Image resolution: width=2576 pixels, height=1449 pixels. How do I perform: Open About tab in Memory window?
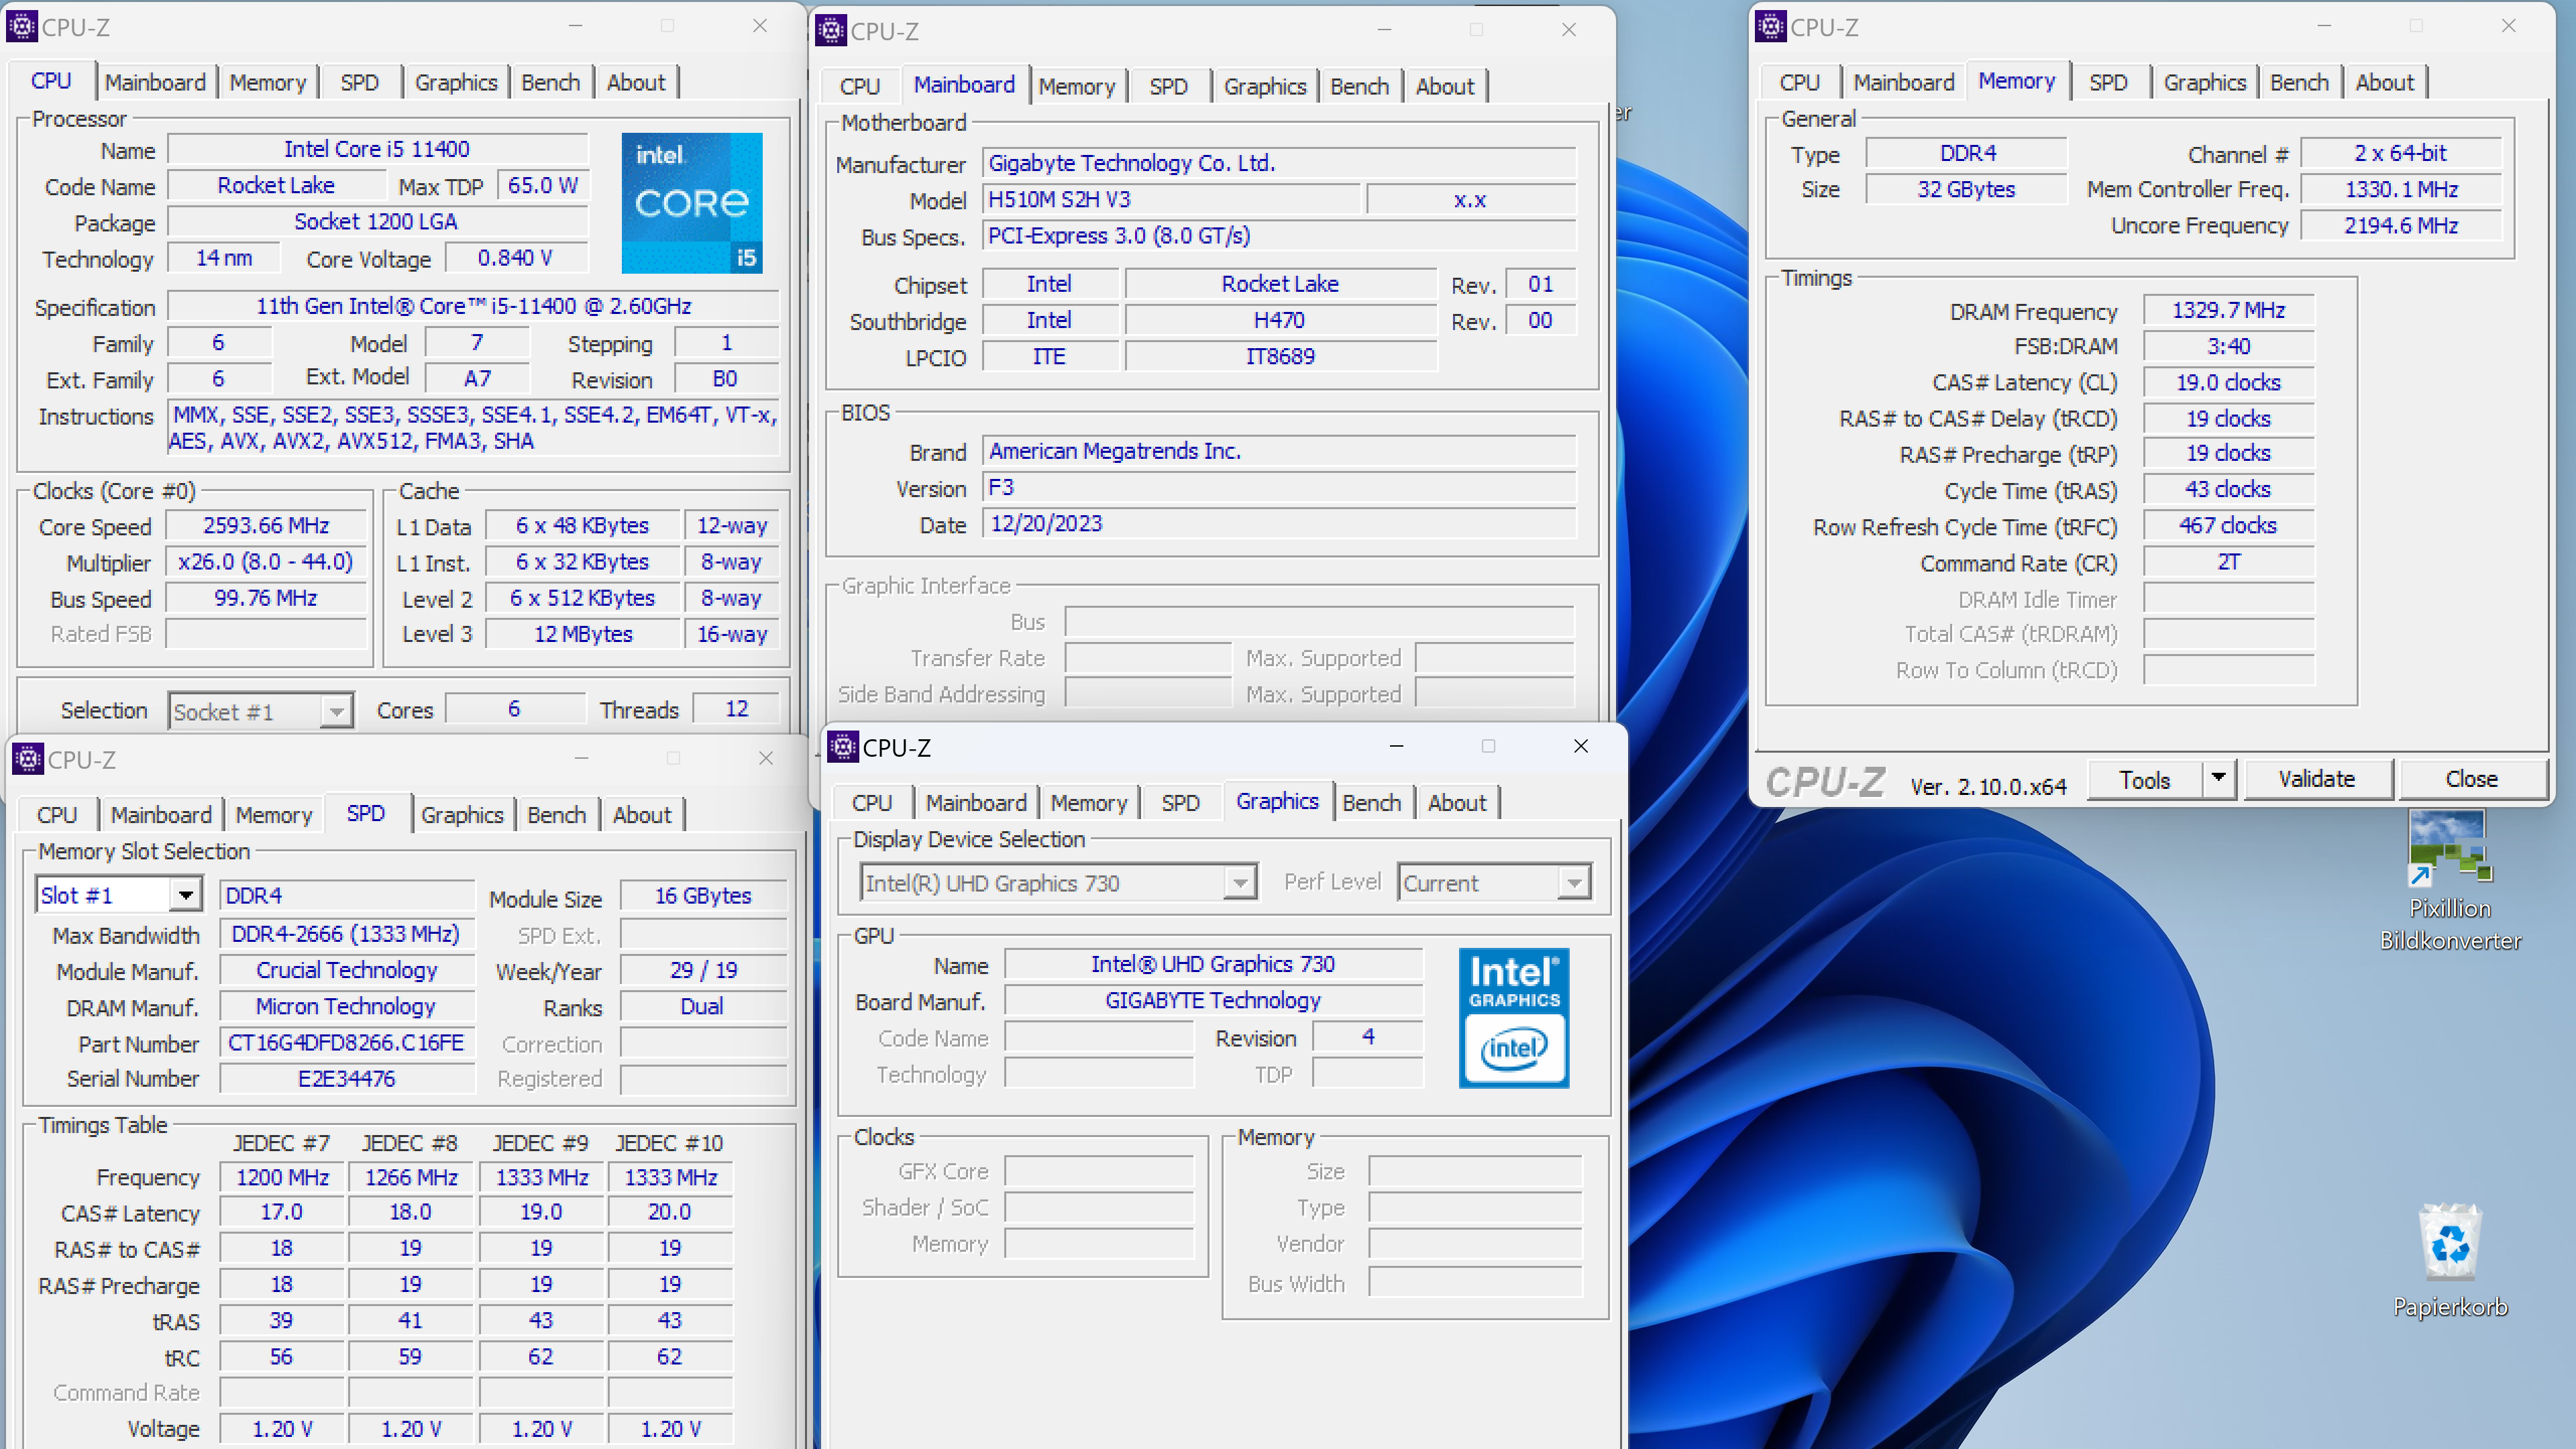[x=2384, y=83]
